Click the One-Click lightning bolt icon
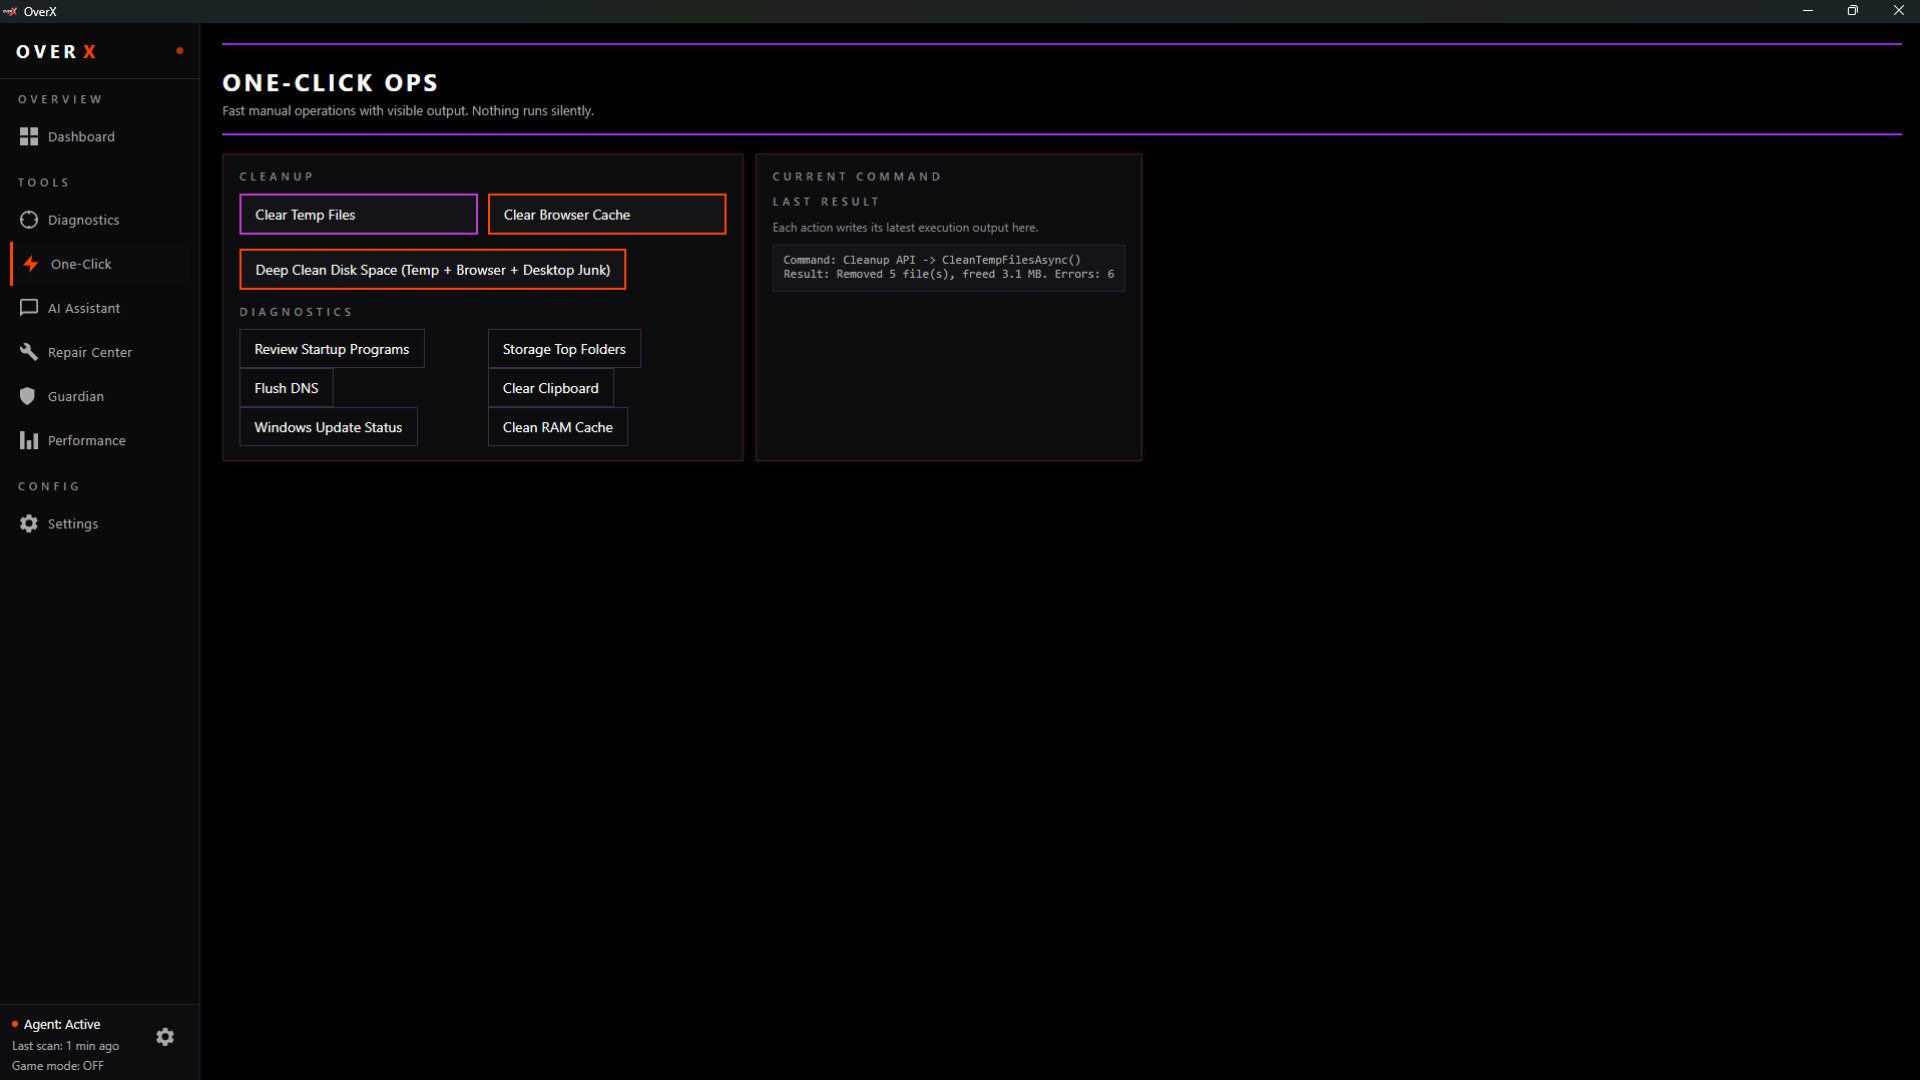This screenshot has width=1920, height=1080. [31, 264]
